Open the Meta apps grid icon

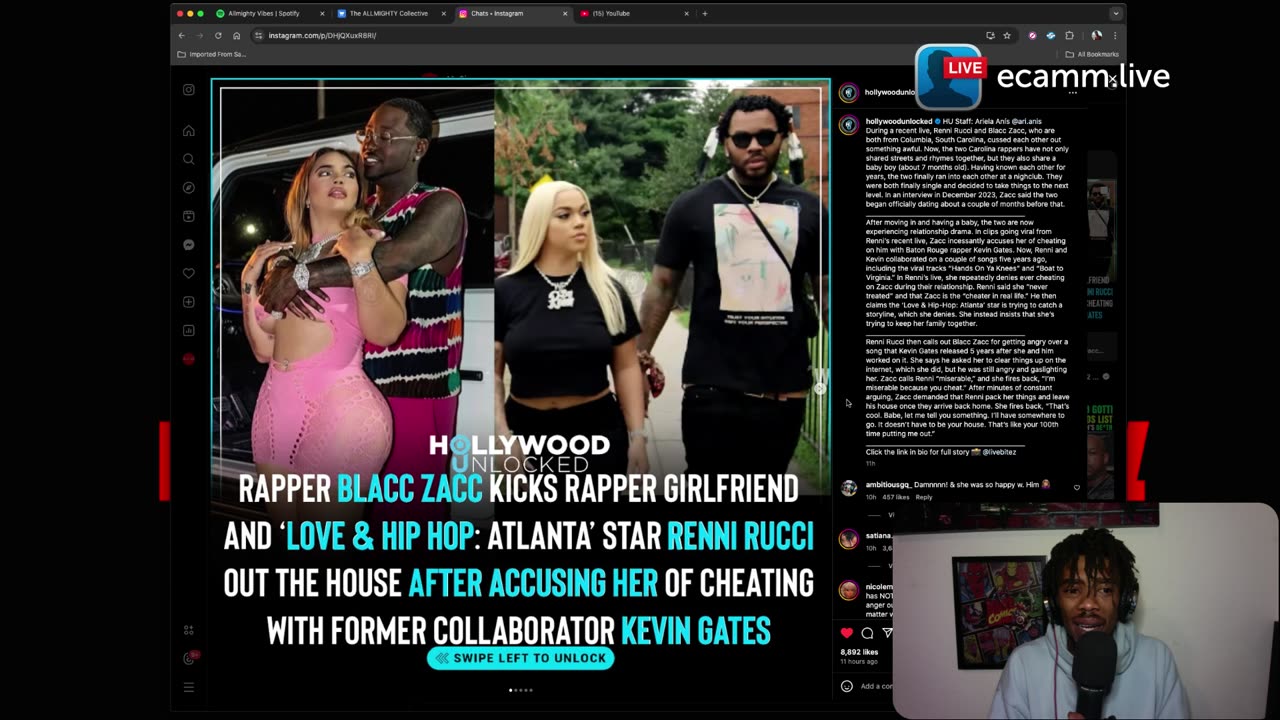pyautogui.click(x=188, y=630)
